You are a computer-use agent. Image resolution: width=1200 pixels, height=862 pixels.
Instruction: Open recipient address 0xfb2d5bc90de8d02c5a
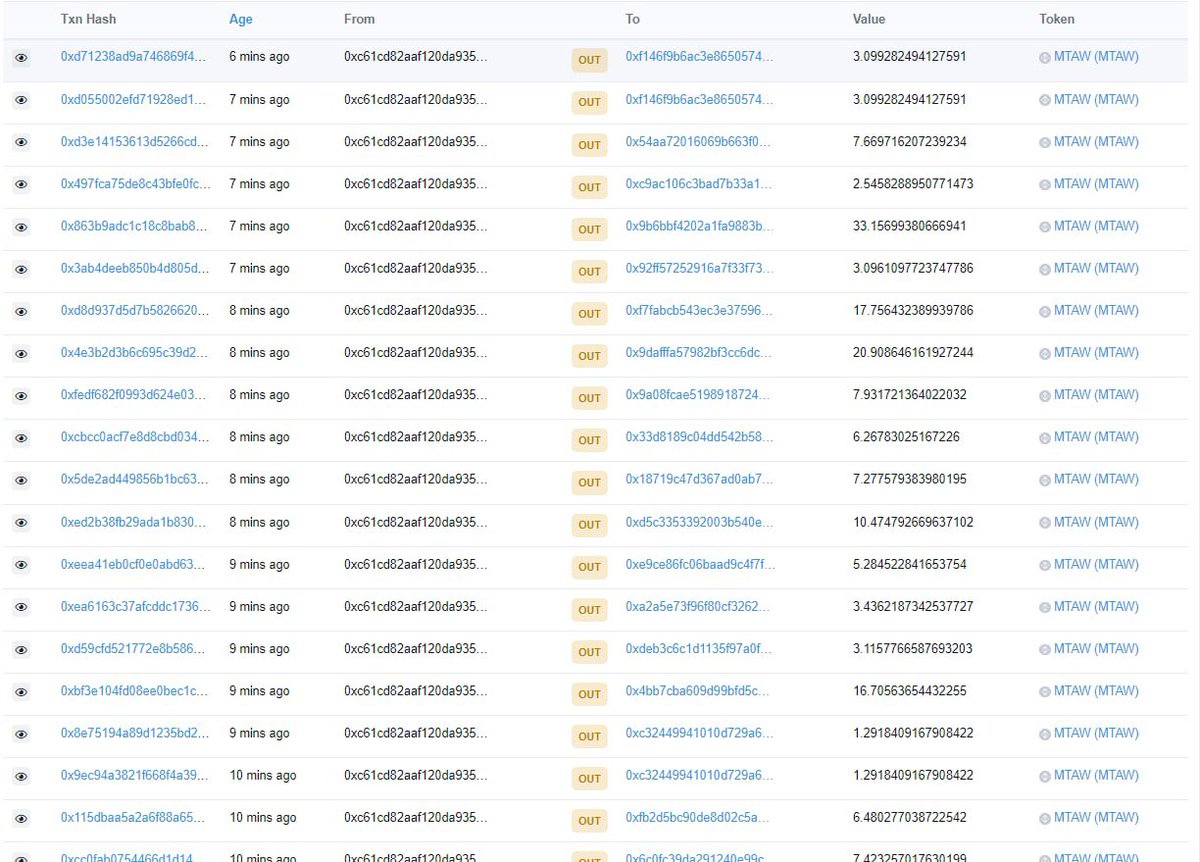click(x=699, y=818)
